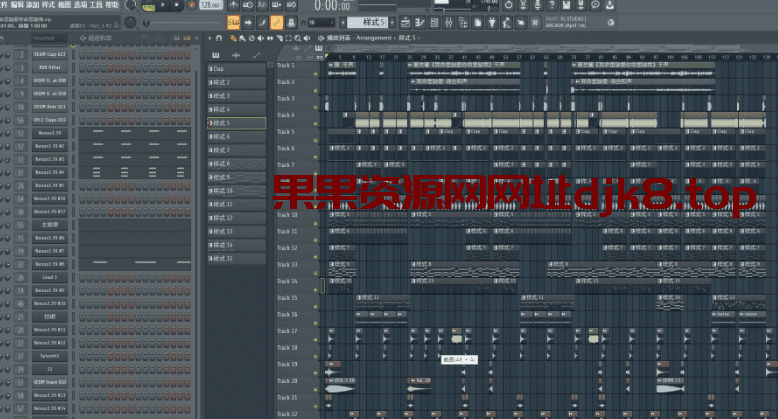
Task: Open the Mixer window icon
Action: point(449,22)
